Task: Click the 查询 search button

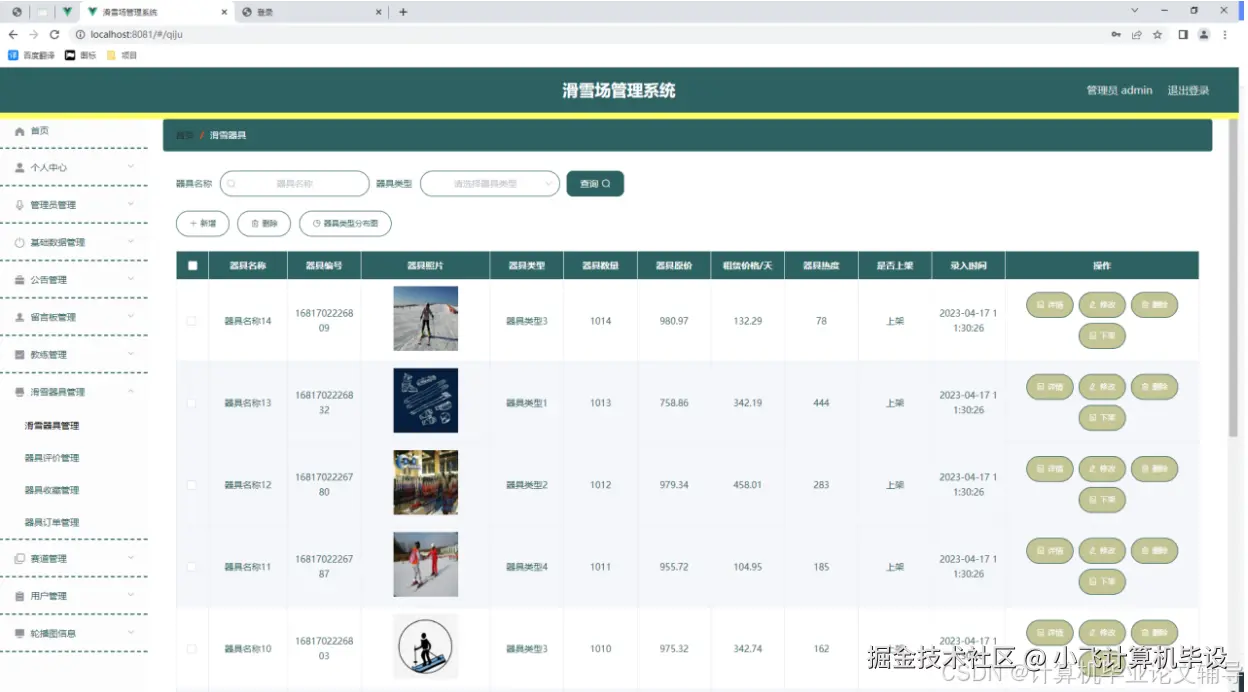Action: pos(595,184)
